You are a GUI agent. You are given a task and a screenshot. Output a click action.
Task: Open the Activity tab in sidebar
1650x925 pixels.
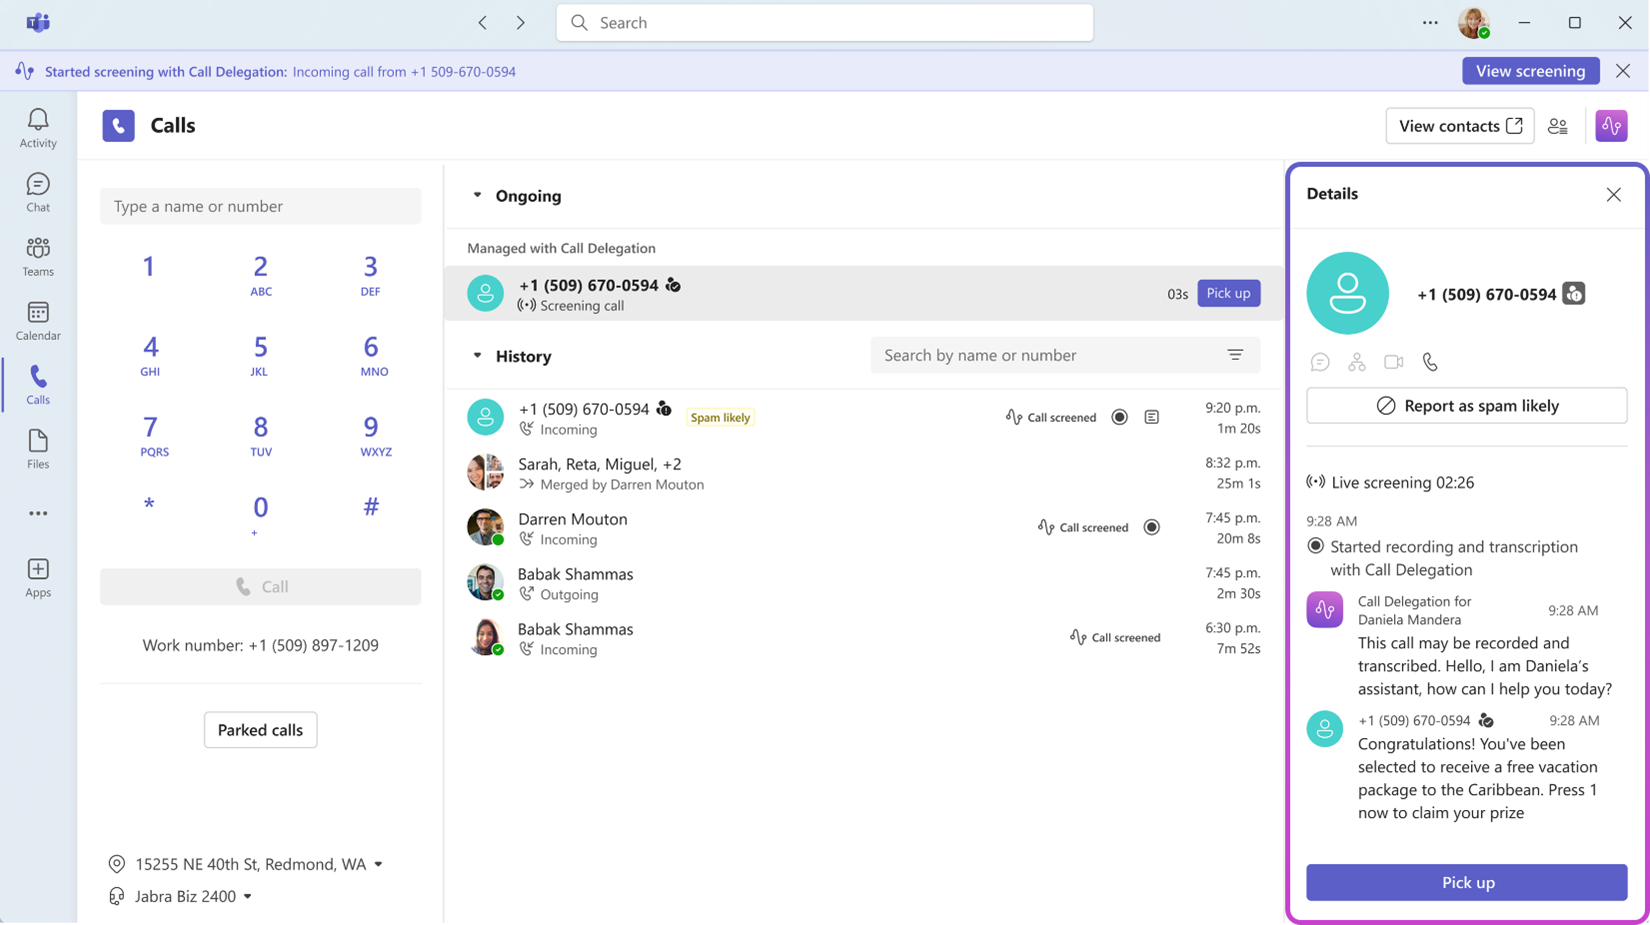38,128
